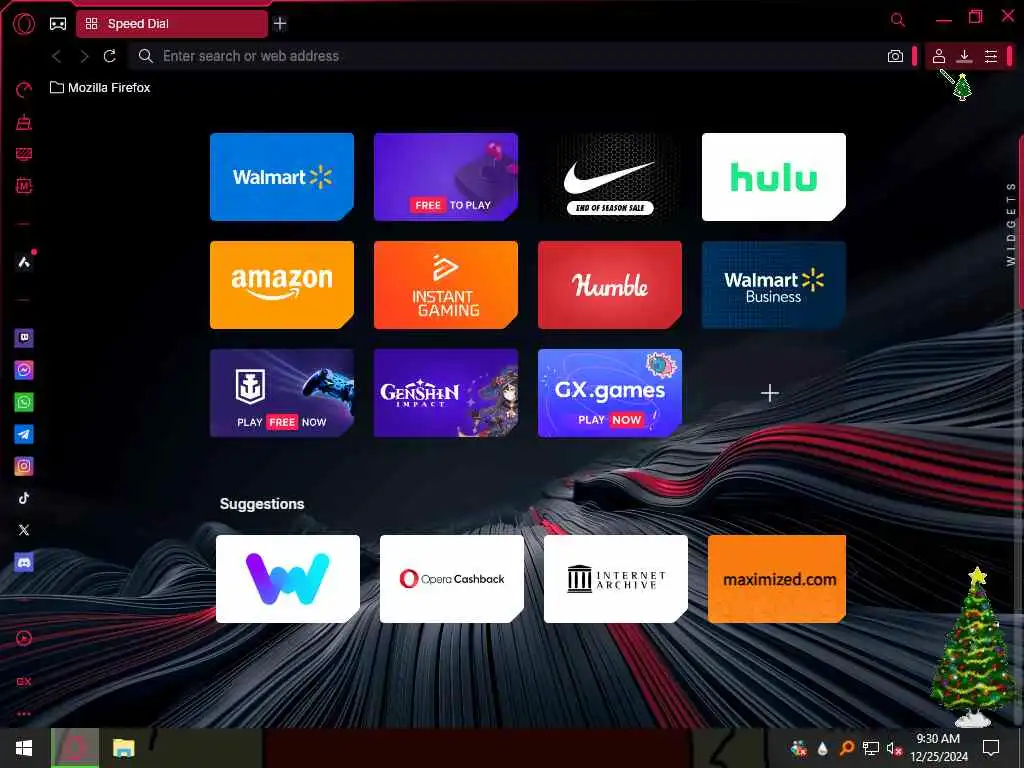Open the Nike End of Season Sale tile

pos(609,176)
